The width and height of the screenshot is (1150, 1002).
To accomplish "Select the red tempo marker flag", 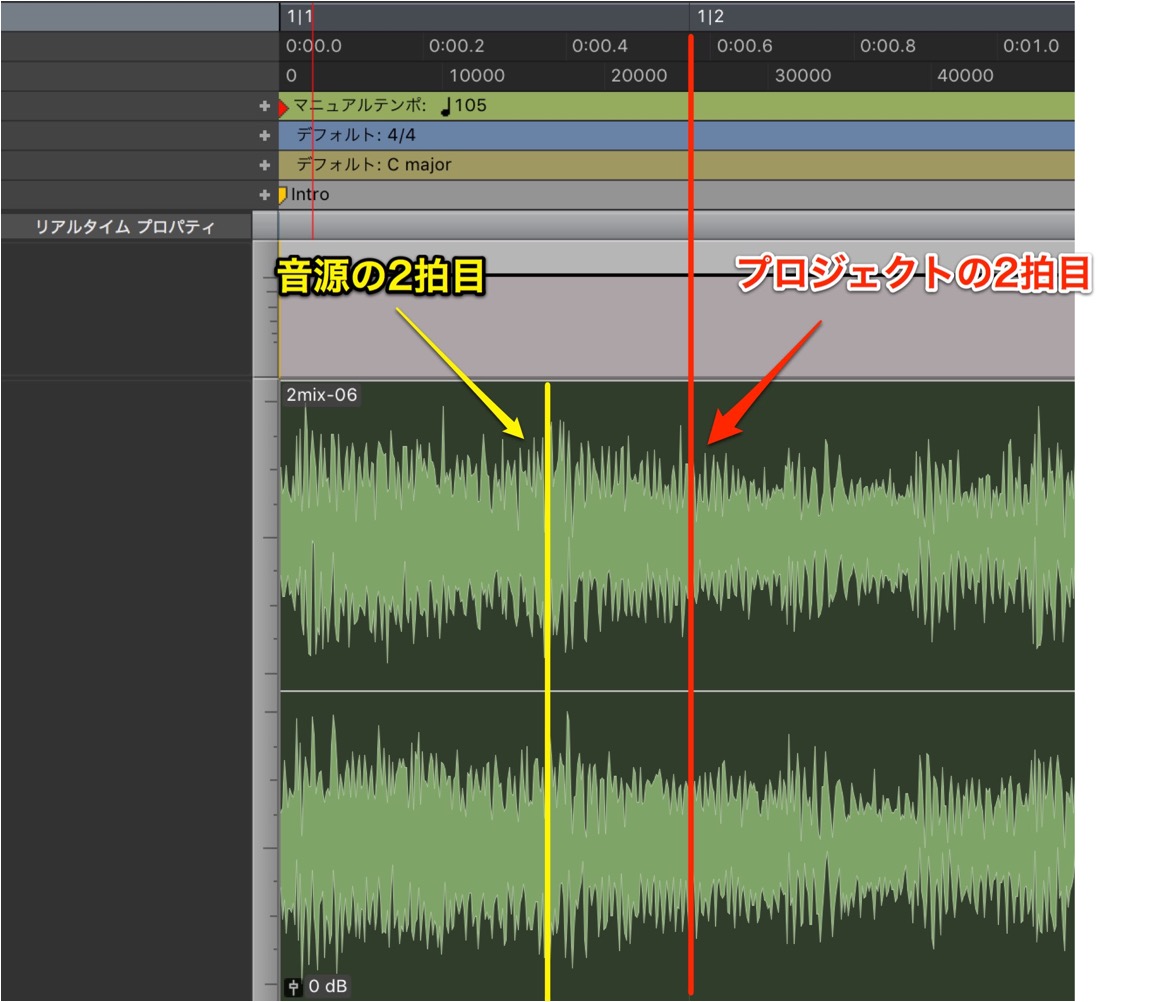I will (x=283, y=109).
